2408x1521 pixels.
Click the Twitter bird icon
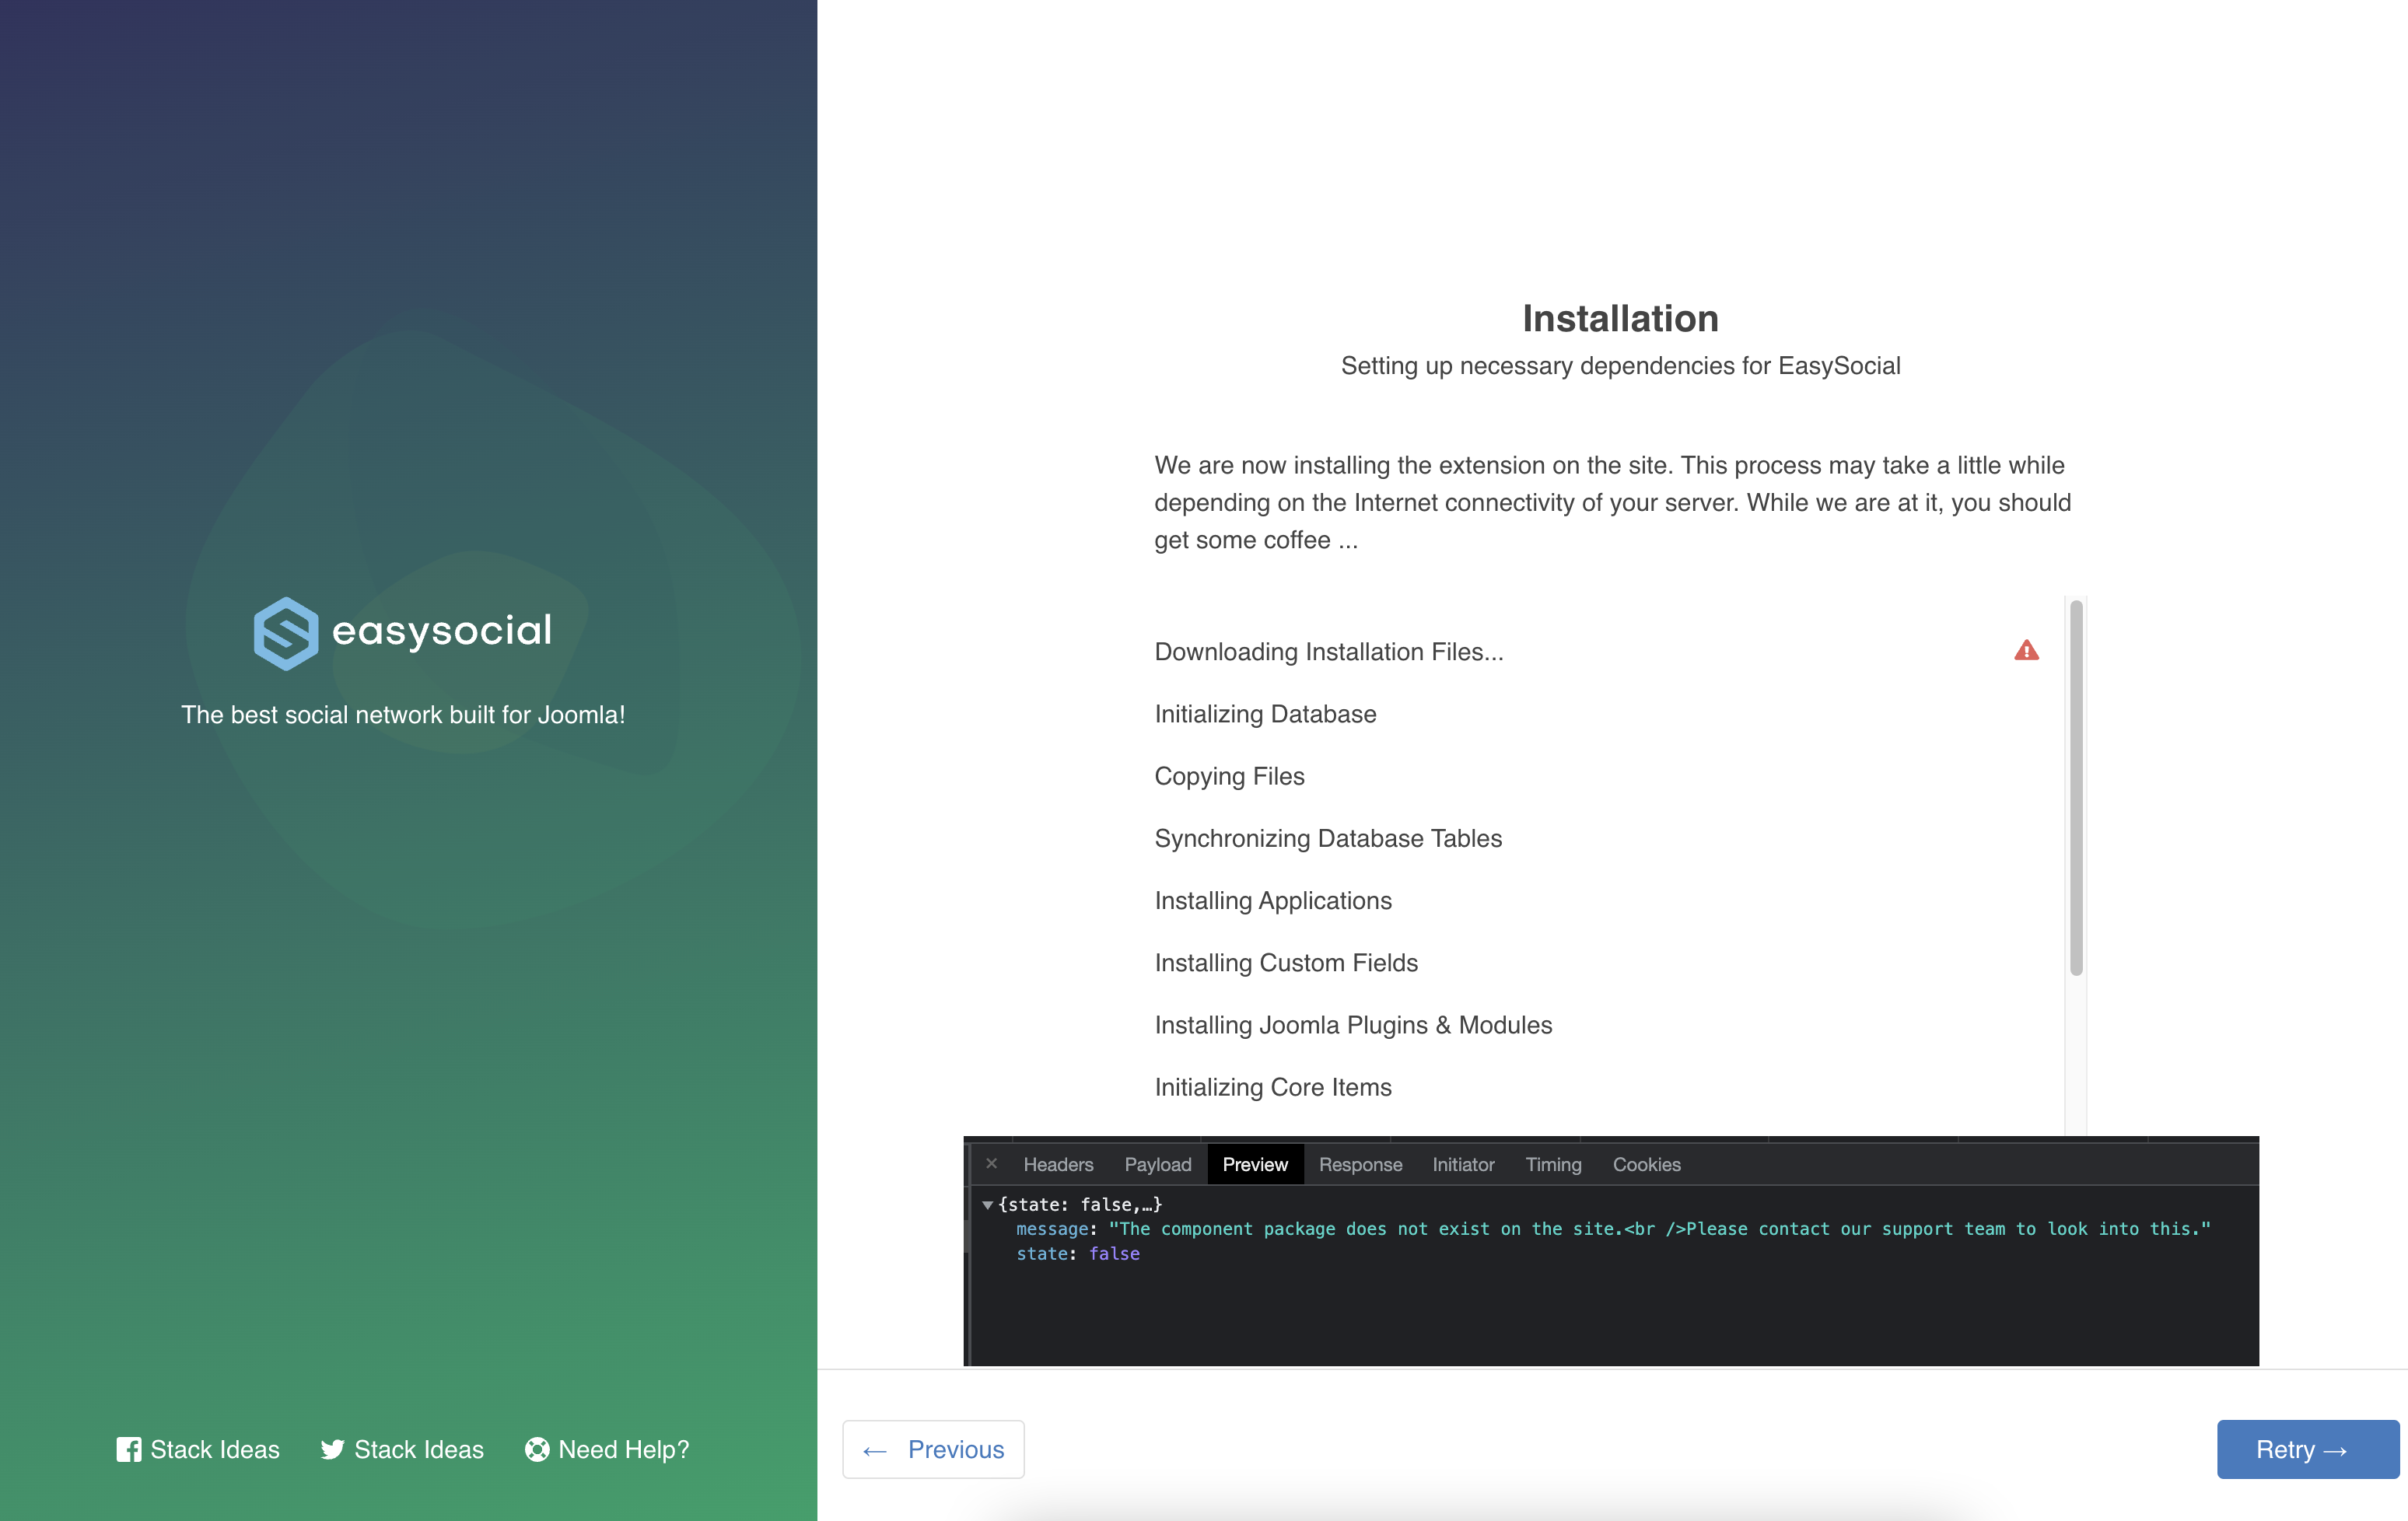(x=333, y=1449)
